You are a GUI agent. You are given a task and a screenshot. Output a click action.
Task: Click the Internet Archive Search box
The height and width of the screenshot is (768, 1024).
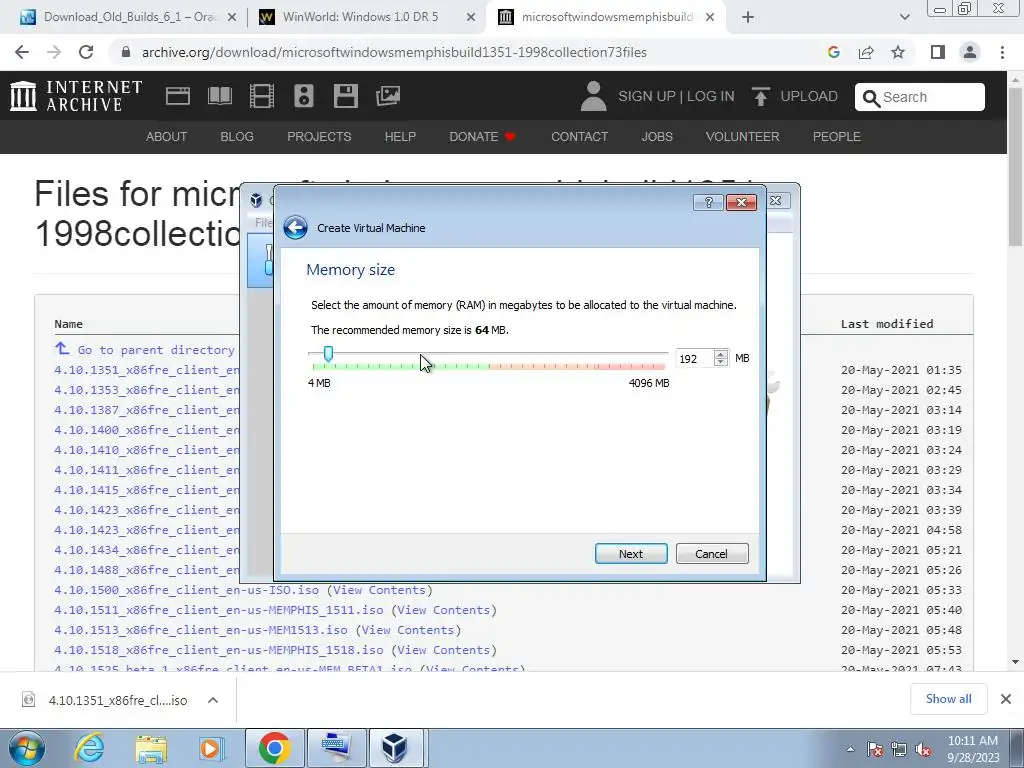[x=920, y=97]
